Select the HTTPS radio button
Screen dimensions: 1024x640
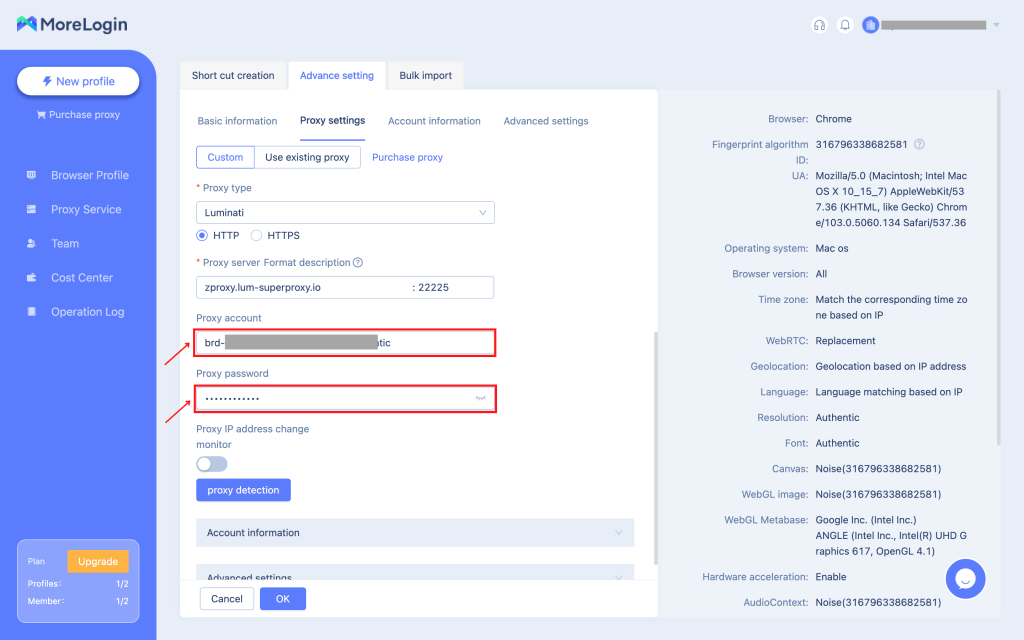[x=257, y=236]
